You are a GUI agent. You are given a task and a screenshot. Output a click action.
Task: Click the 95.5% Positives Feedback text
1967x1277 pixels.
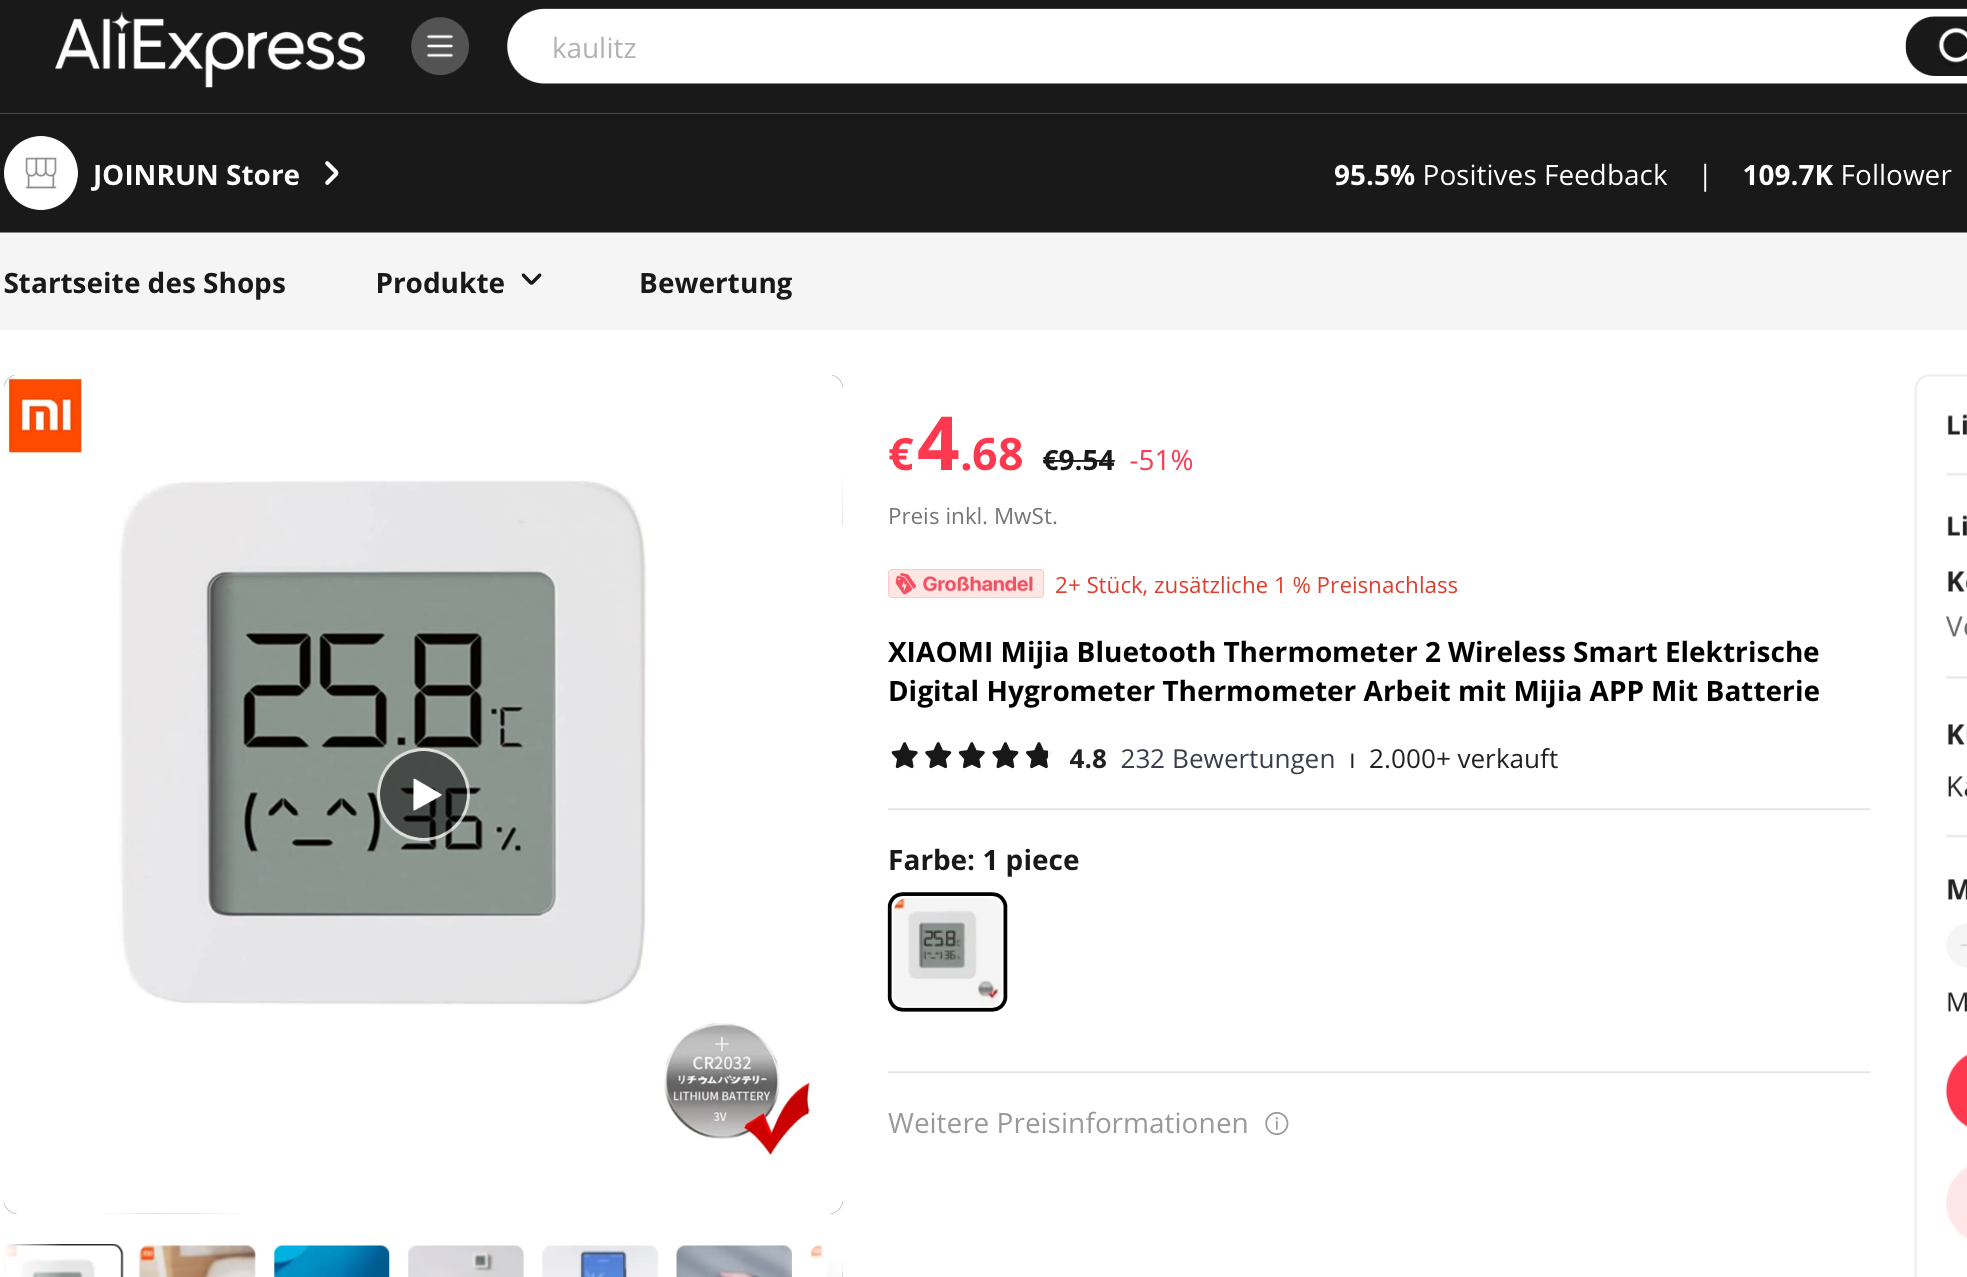point(1500,175)
